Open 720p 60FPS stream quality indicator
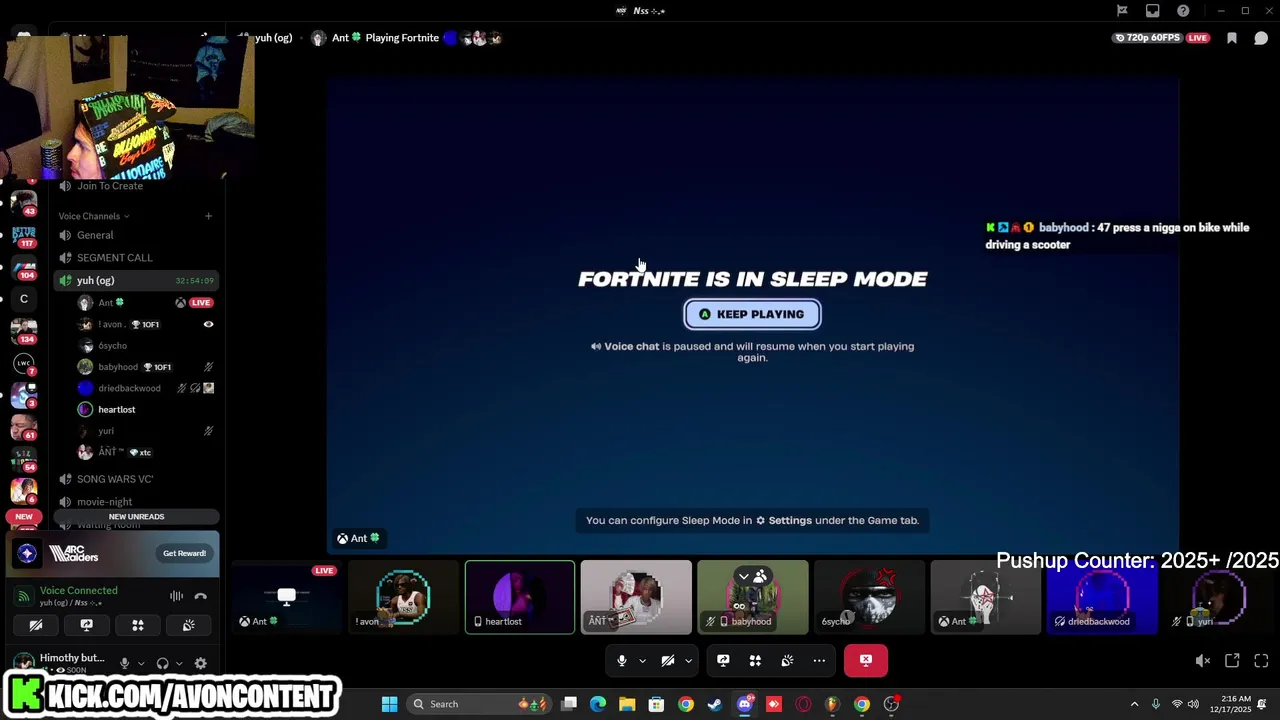This screenshot has width=1280, height=720. (1146, 38)
